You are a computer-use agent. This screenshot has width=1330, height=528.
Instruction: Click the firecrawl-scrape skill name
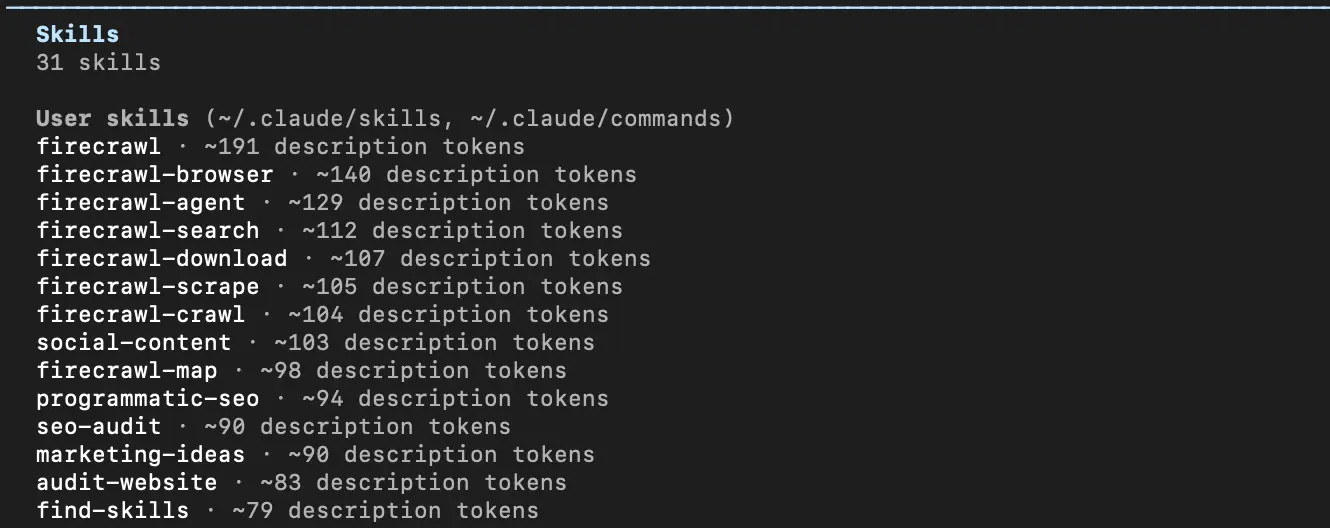pyautogui.click(x=147, y=286)
